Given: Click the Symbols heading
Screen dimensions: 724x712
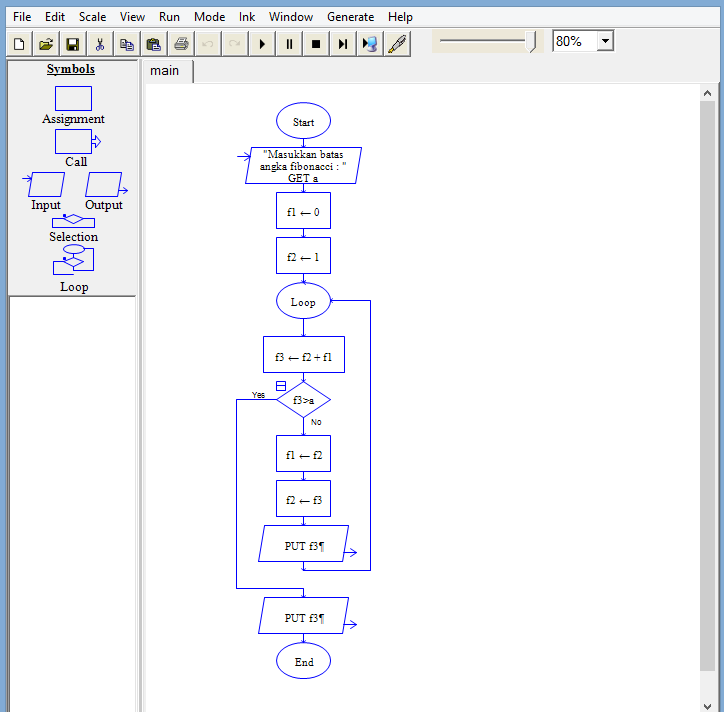Looking at the screenshot, I should click(x=71, y=69).
